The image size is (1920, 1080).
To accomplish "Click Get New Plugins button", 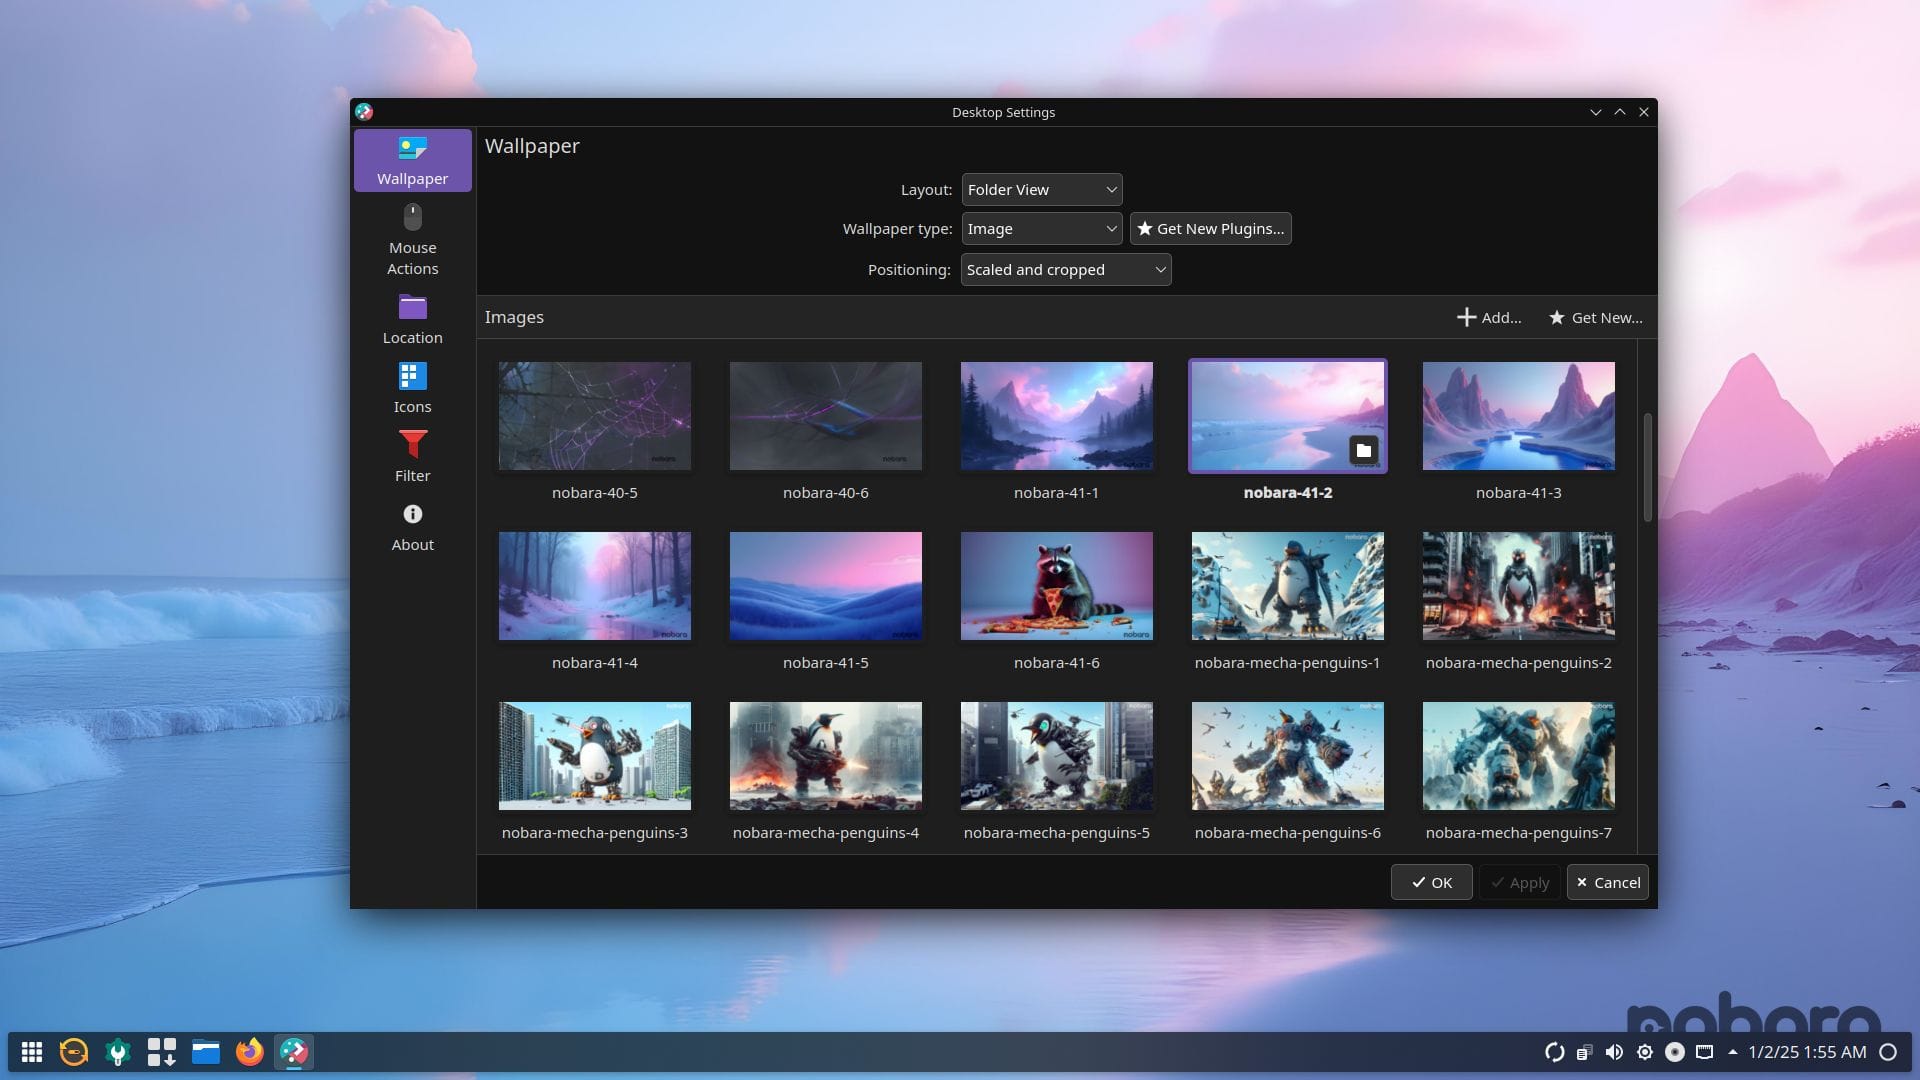I will coord(1210,229).
